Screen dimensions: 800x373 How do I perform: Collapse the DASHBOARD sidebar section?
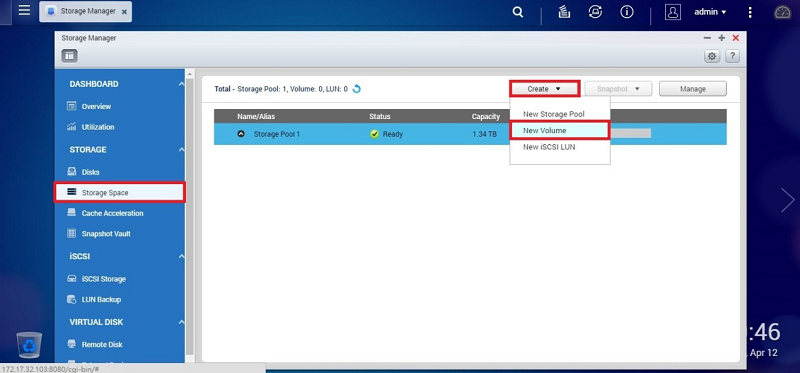pos(181,84)
